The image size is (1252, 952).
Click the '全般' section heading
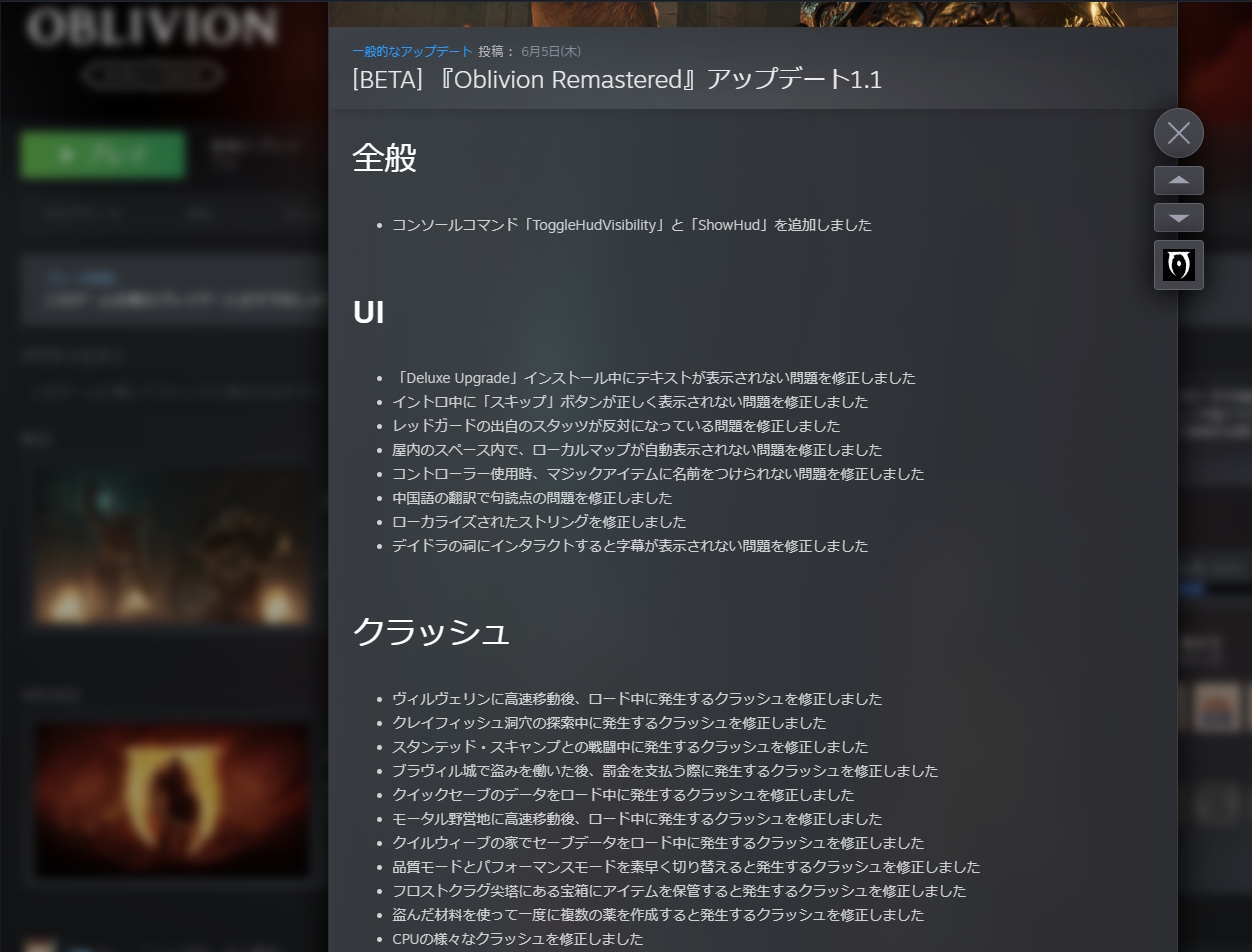(384, 158)
